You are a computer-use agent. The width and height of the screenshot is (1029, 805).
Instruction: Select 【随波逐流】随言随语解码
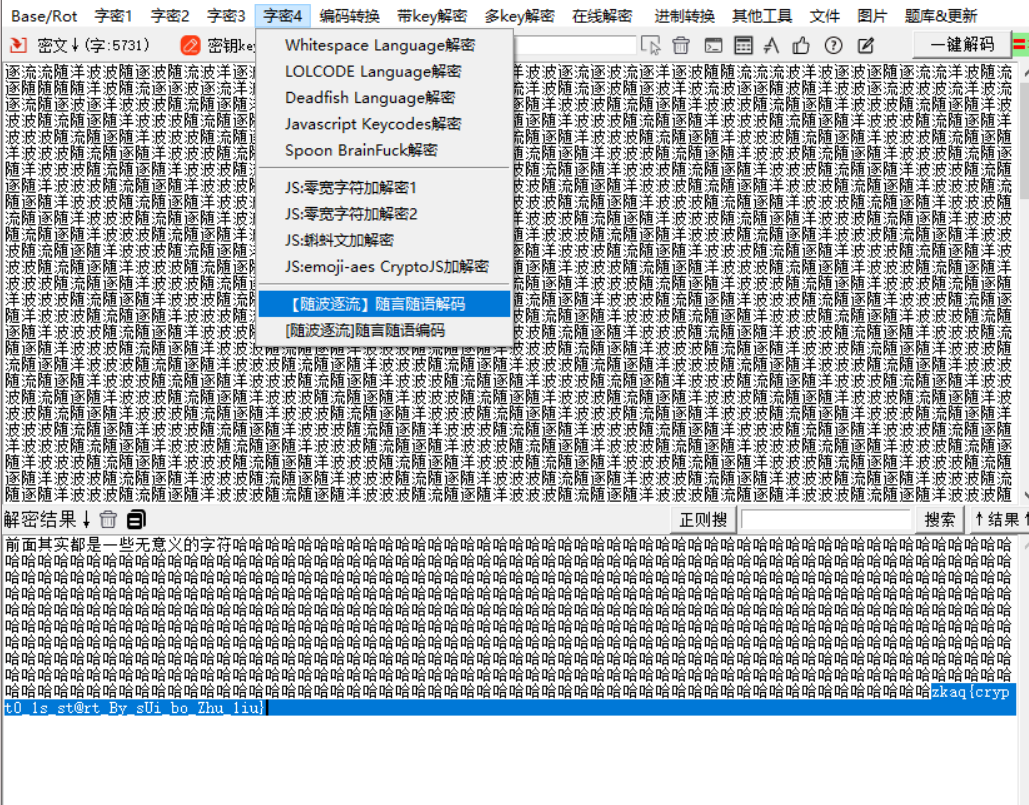(x=384, y=304)
